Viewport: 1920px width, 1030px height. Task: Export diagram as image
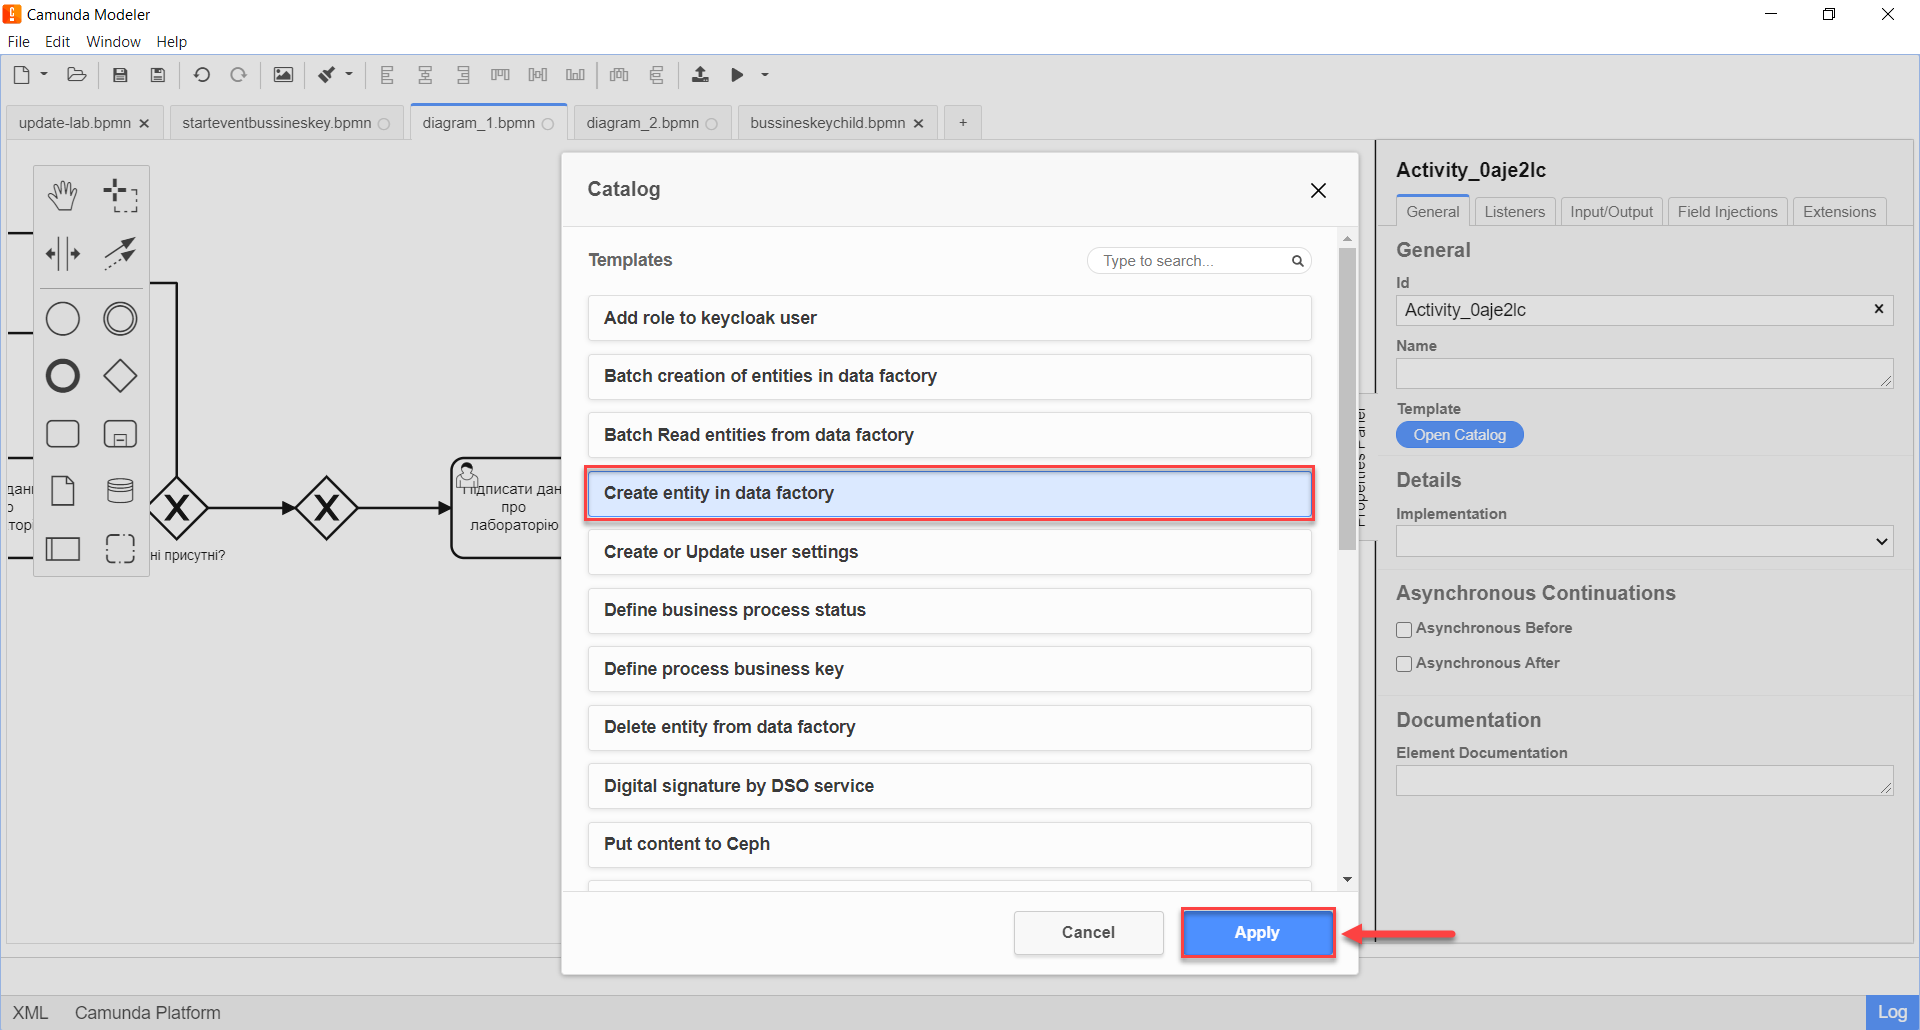click(x=283, y=75)
